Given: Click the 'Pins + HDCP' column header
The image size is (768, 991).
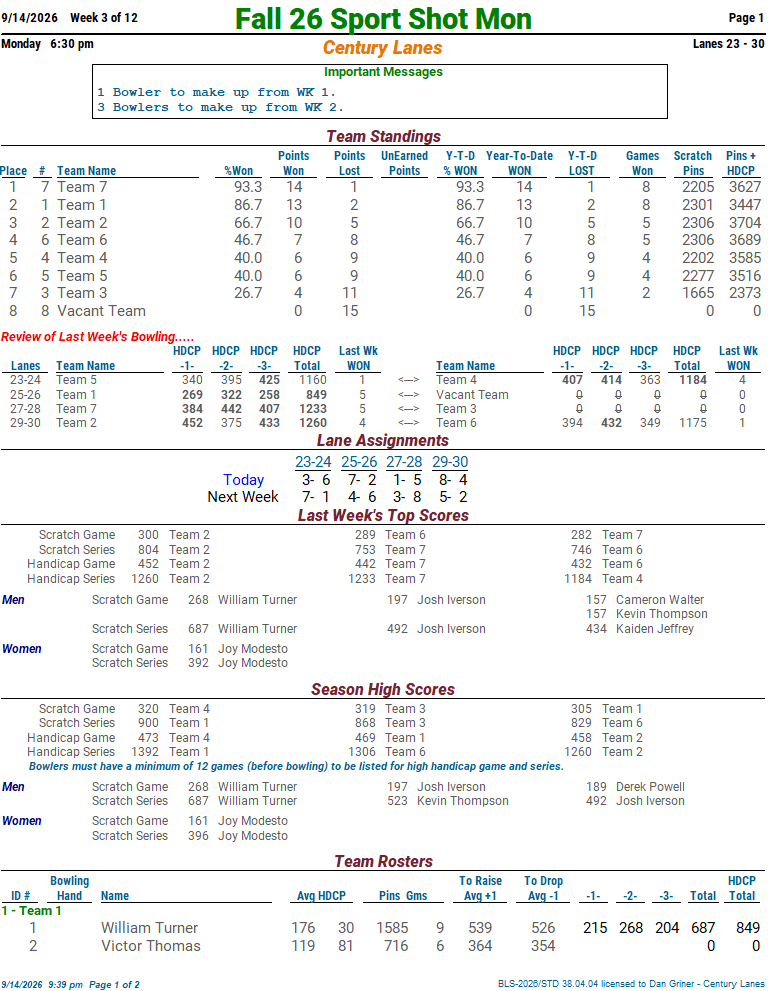Looking at the screenshot, I should 740,163.
